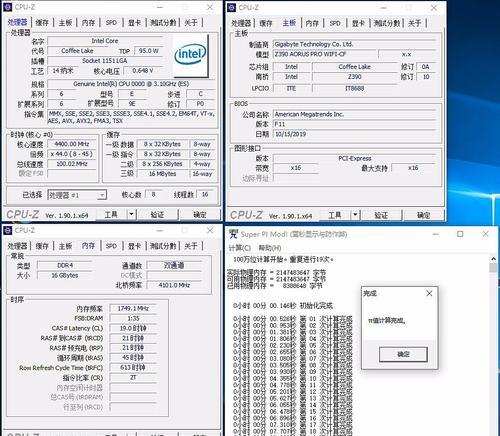Open the SPD tab in memory window

pyautogui.click(x=111, y=246)
